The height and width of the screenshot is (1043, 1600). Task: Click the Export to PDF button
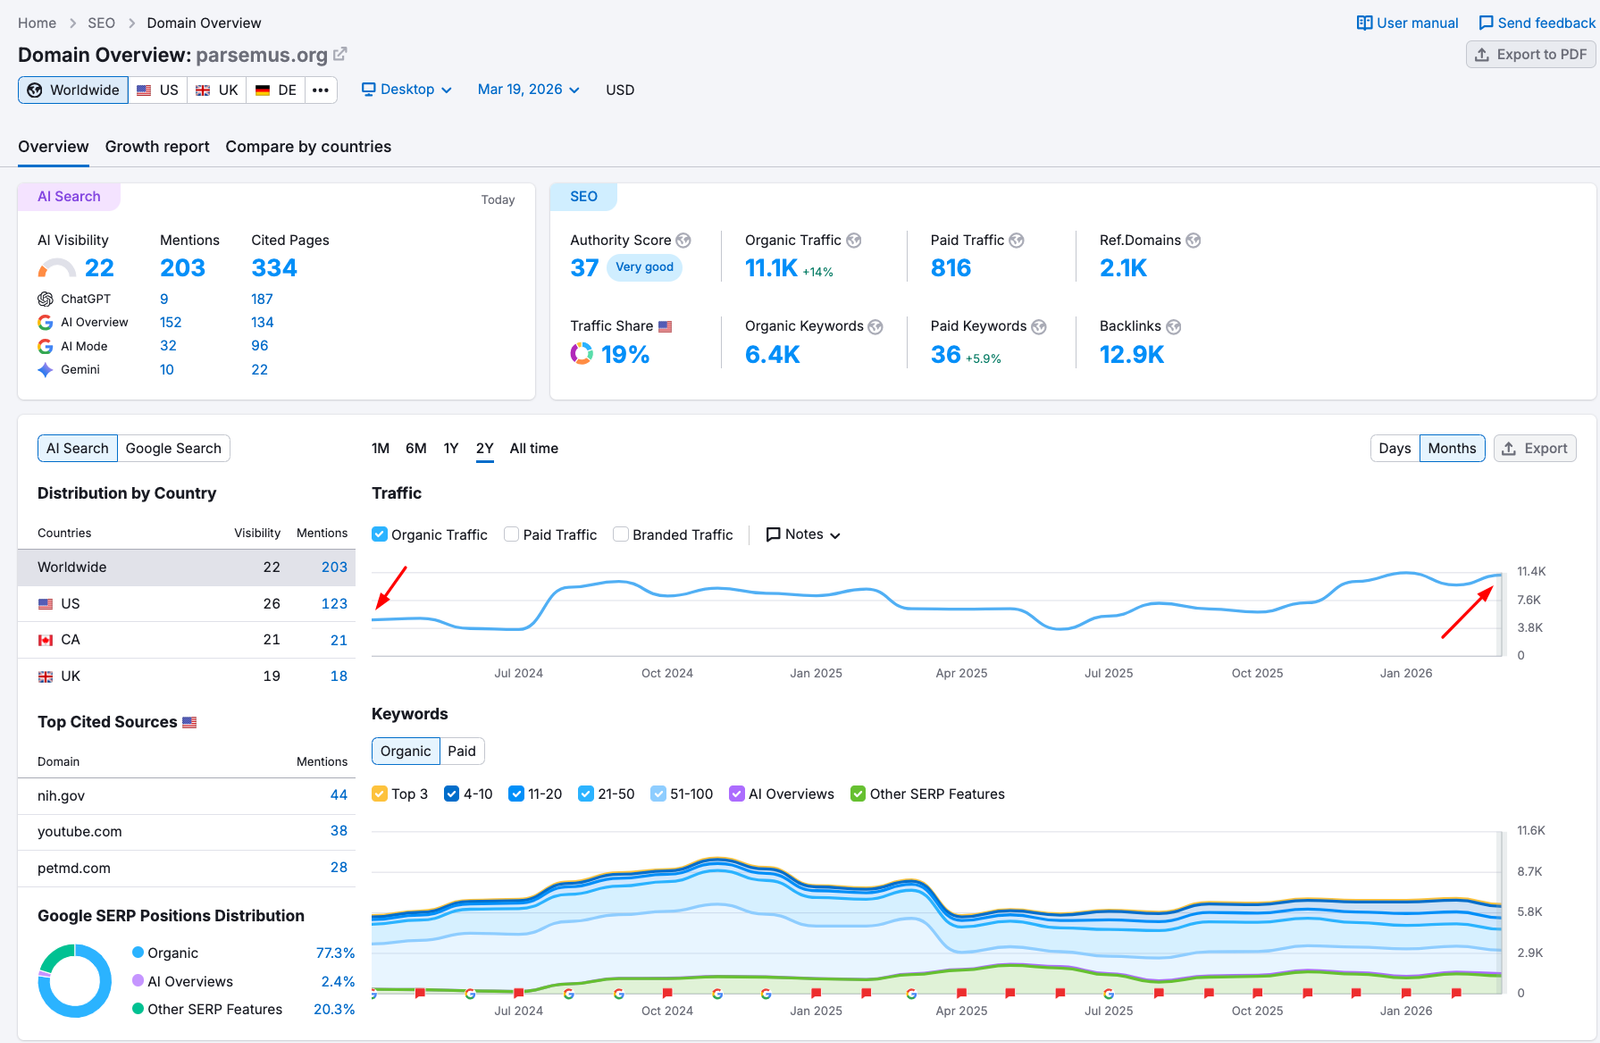pos(1530,54)
